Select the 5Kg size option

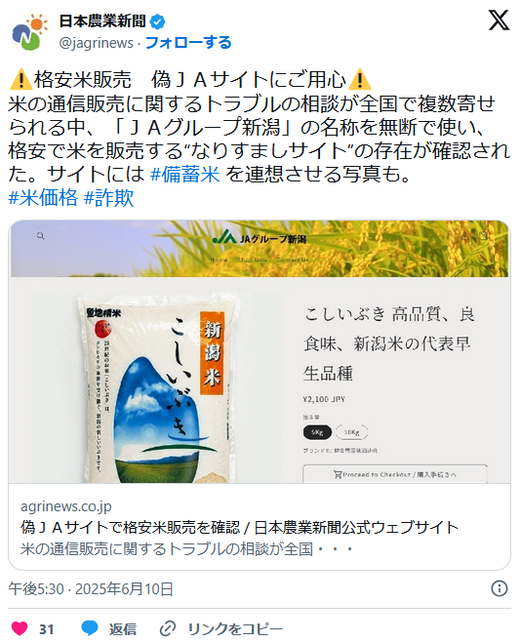pyautogui.click(x=317, y=432)
